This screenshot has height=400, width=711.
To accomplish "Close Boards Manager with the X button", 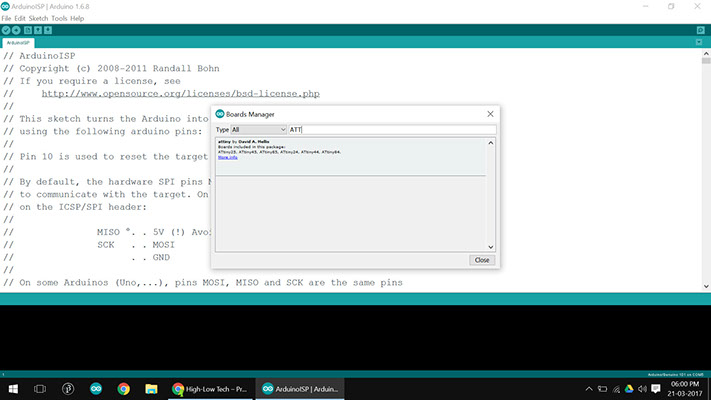I will coord(490,114).
